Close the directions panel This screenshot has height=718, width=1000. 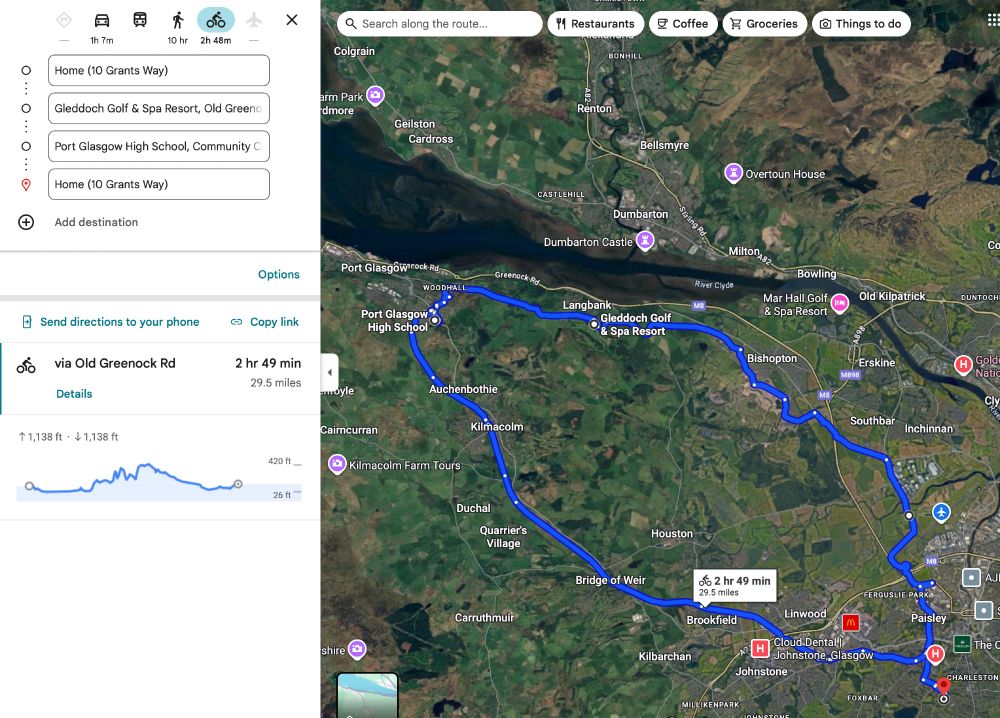291,20
